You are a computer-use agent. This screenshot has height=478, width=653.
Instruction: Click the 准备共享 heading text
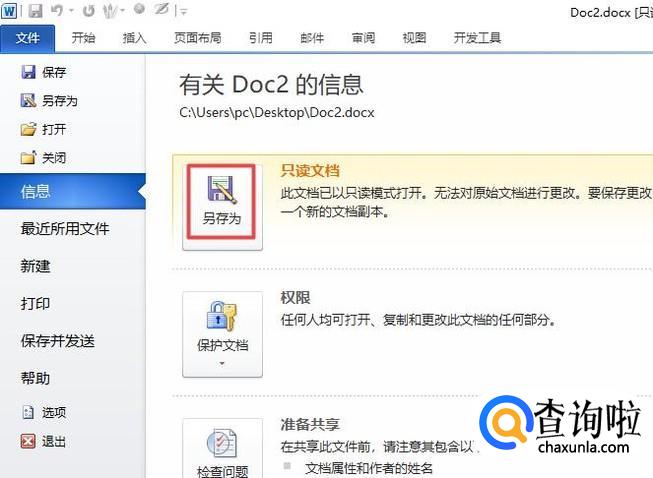pos(310,424)
